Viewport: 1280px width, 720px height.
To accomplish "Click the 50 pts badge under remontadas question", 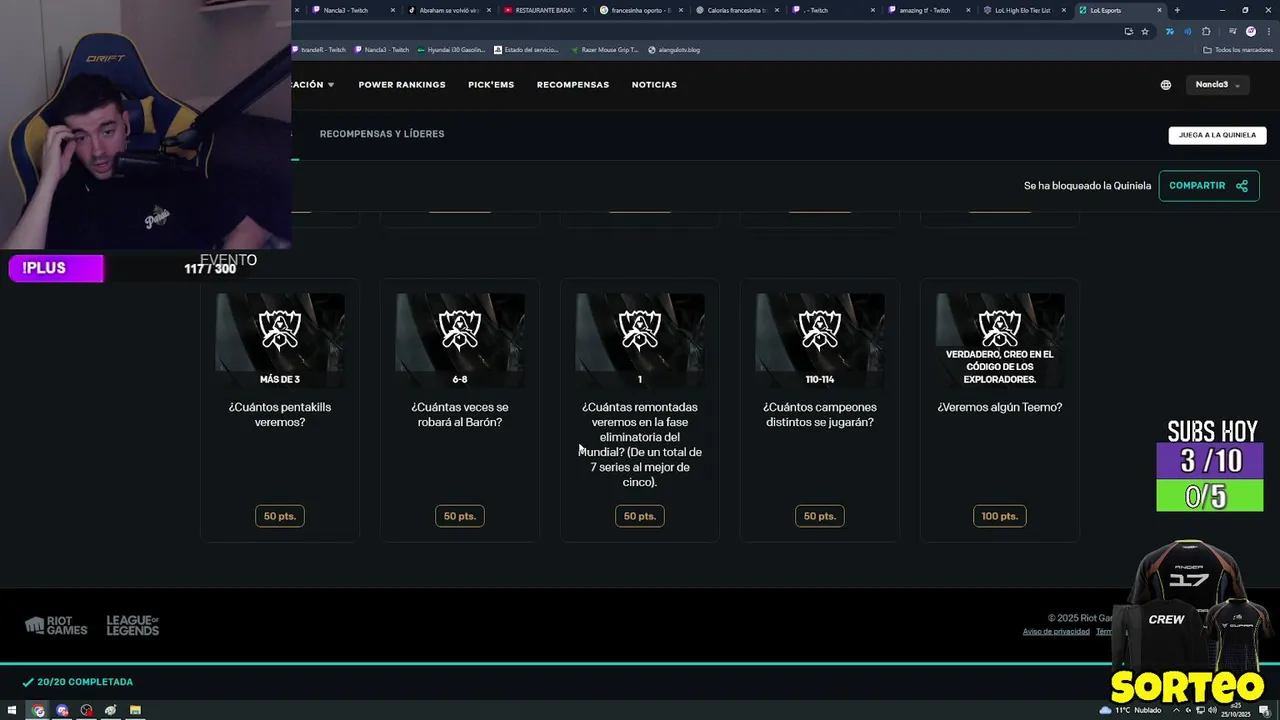I will pyautogui.click(x=640, y=516).
